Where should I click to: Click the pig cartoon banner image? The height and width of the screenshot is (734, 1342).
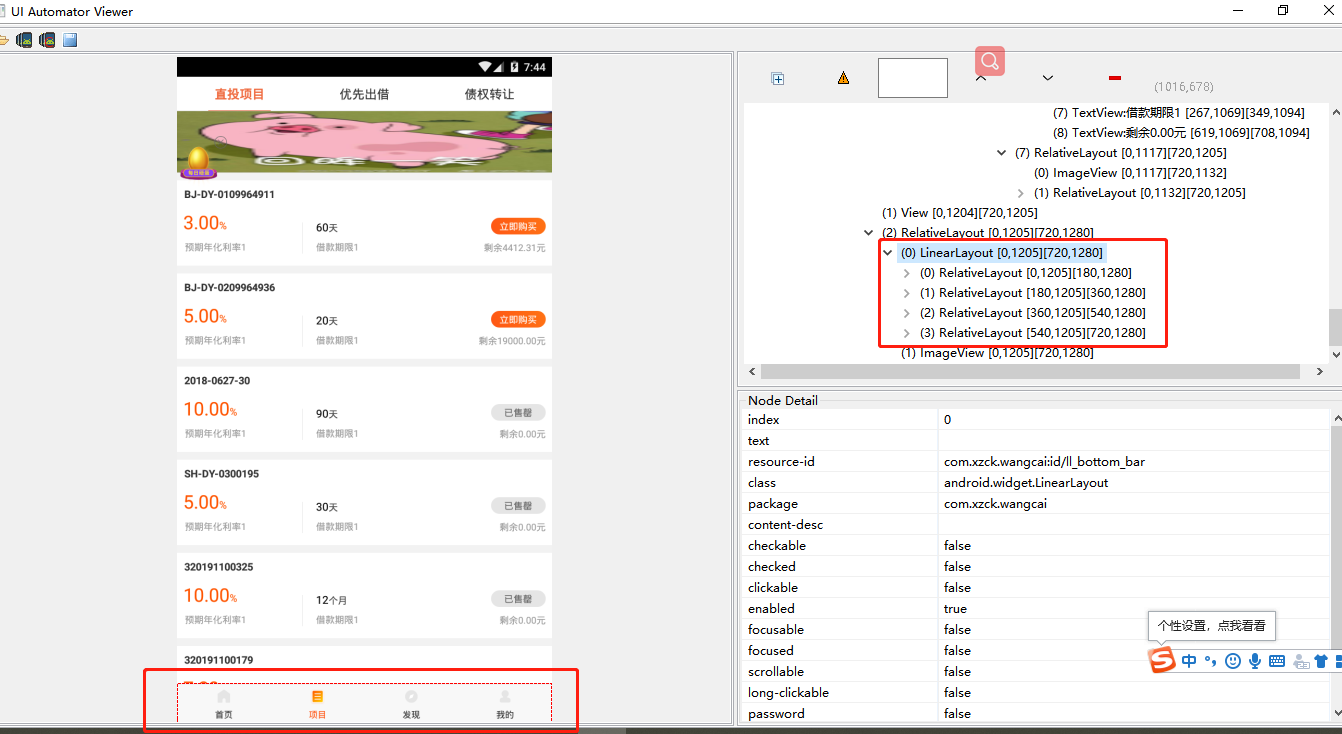pos(364,143)
